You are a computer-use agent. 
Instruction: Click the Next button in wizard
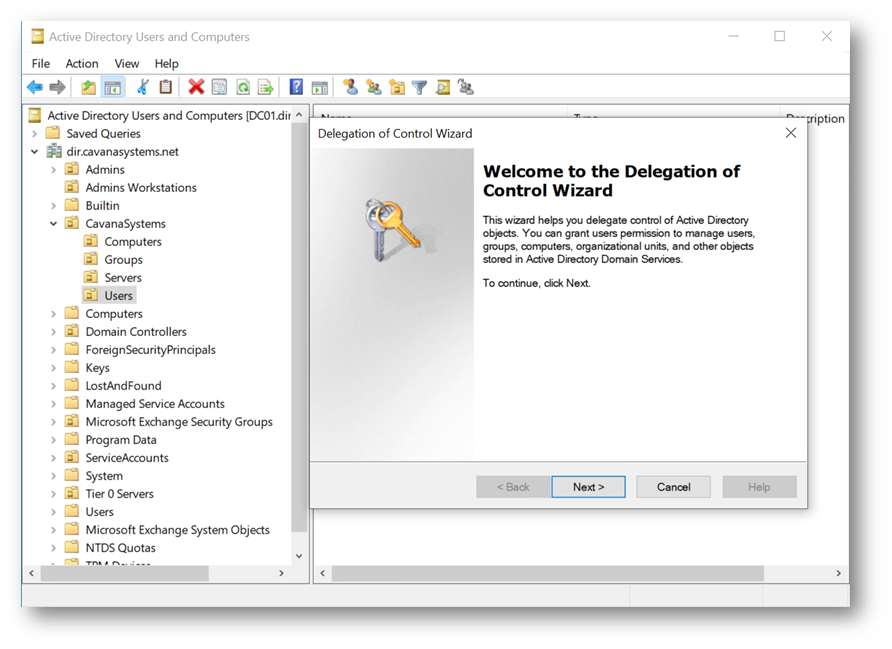pyautogui.click(x=588, y=487)
